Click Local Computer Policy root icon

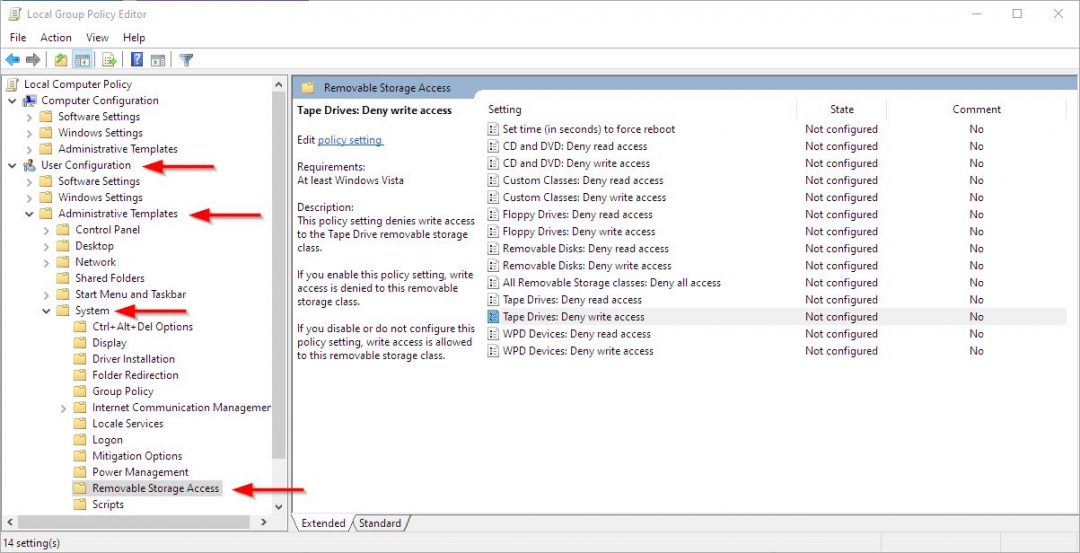13,84
